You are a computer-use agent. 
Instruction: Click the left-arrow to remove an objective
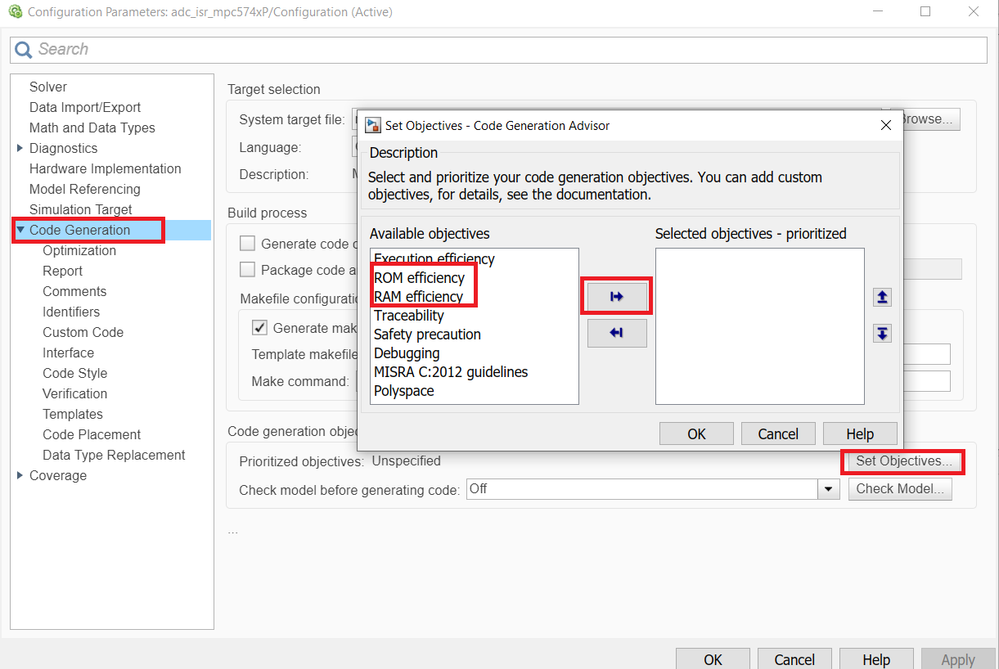pos(616,333)
